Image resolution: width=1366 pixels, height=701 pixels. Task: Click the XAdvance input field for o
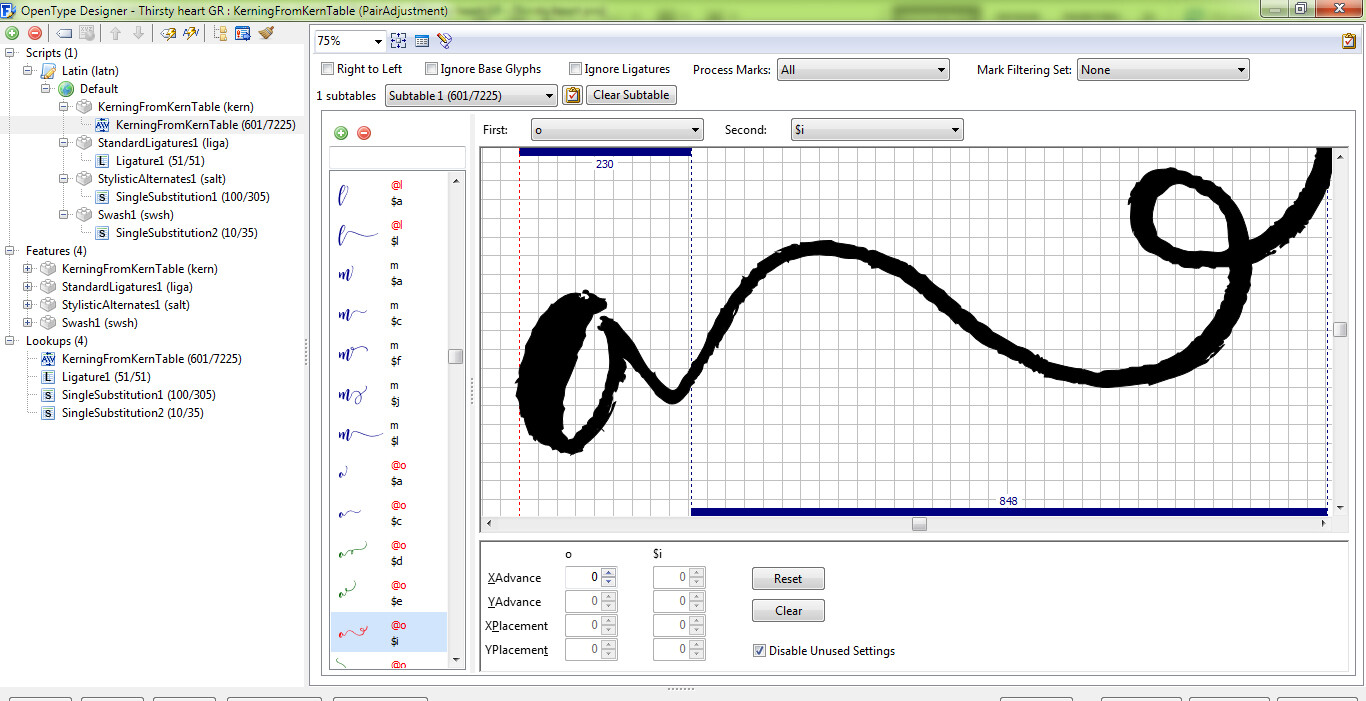click(584, 577)
